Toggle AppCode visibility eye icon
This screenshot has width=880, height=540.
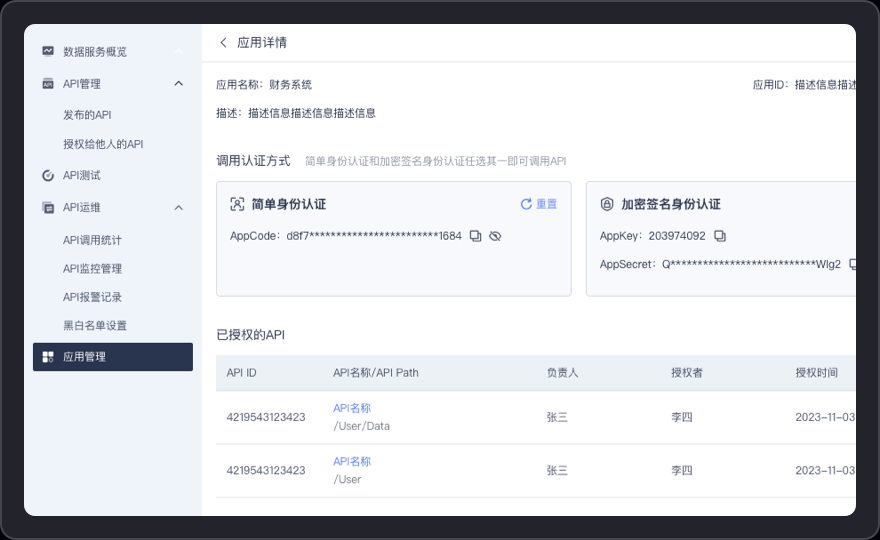pos(495,236)
